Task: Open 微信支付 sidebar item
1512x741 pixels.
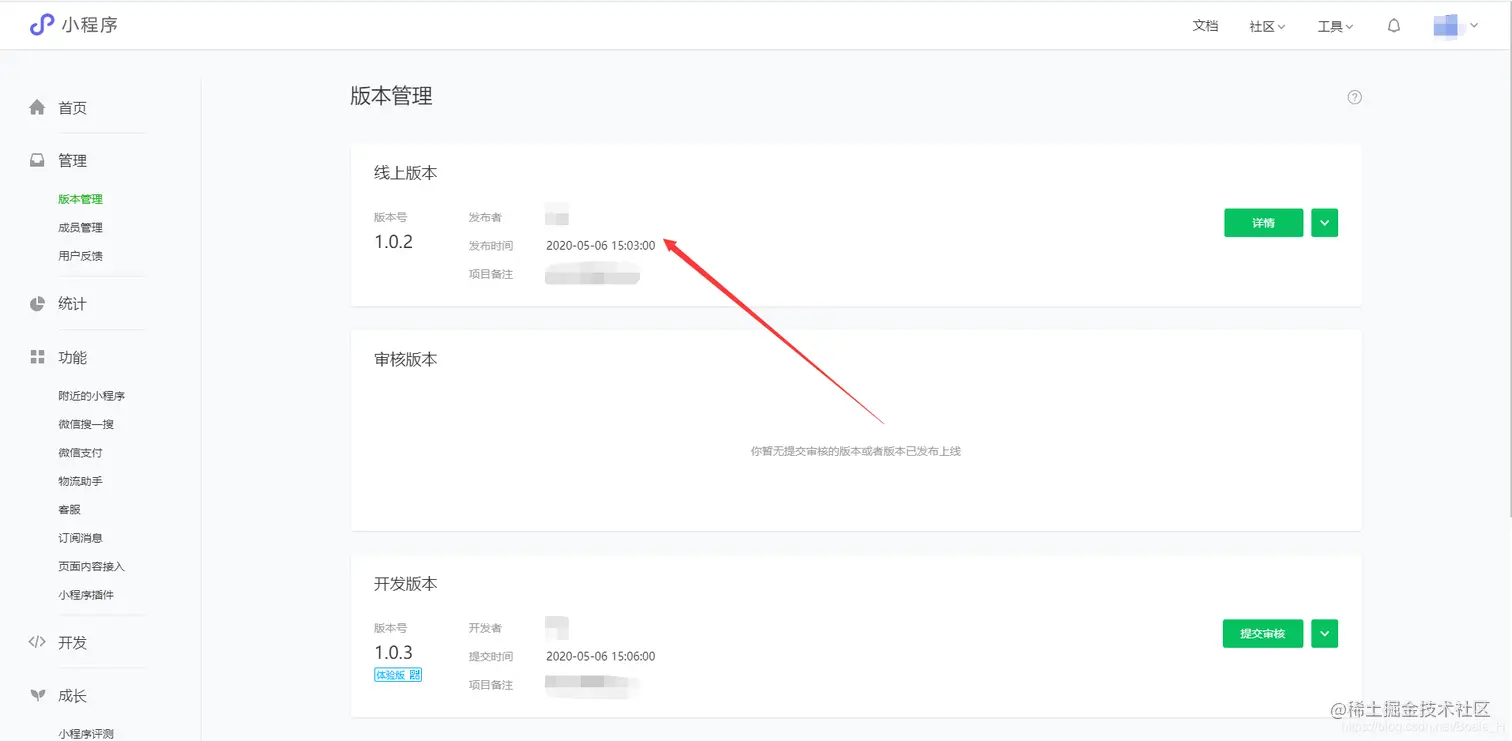Action: click(80, 452)
